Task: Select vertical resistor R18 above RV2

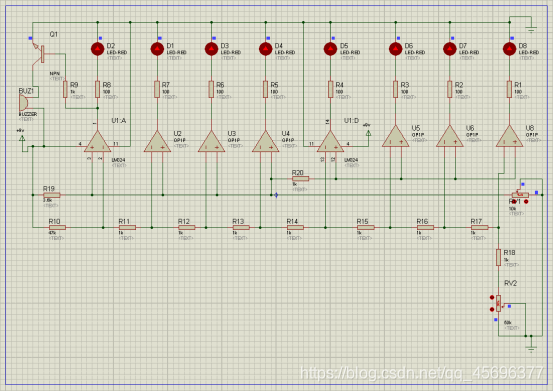Action: [499, 257]
